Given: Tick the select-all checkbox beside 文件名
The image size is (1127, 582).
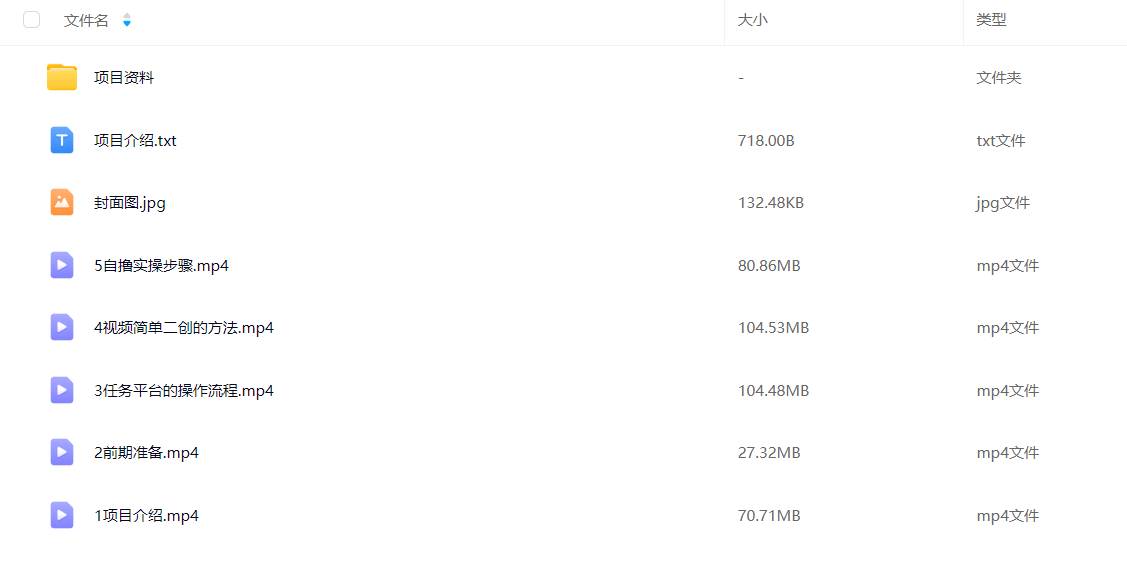Looking at the screenshot, I should [32, 20].
